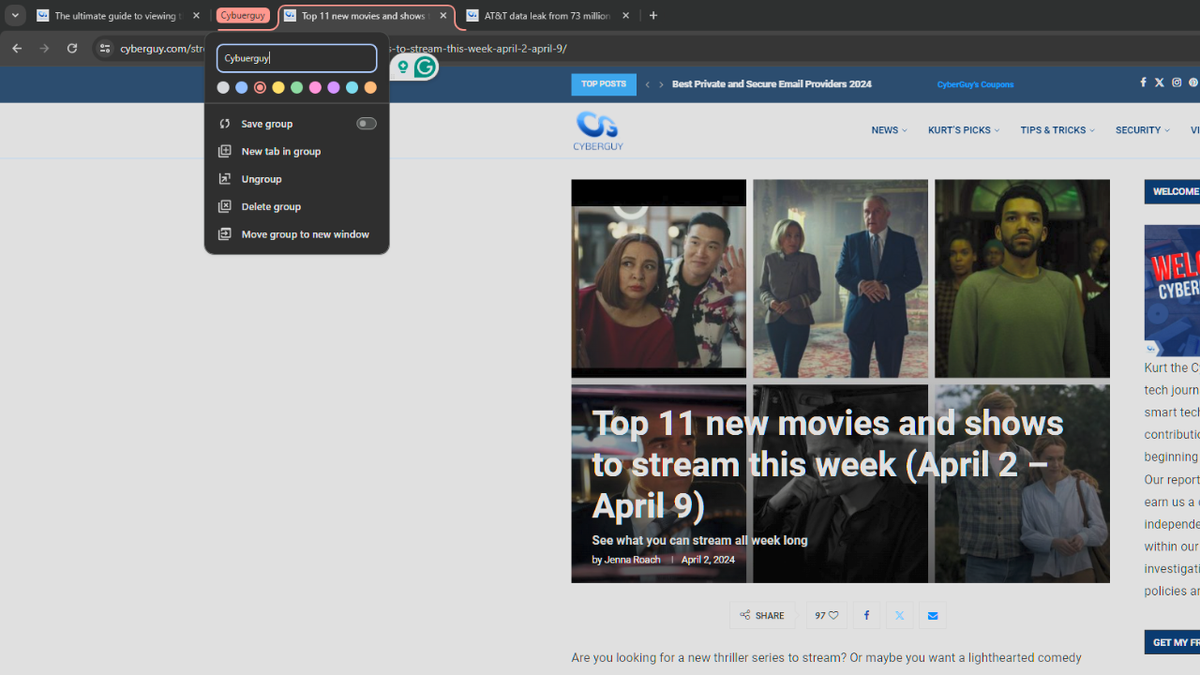Reload the page with refresh icon
This screenshot has height=675, width=1200.
[70, 47]
